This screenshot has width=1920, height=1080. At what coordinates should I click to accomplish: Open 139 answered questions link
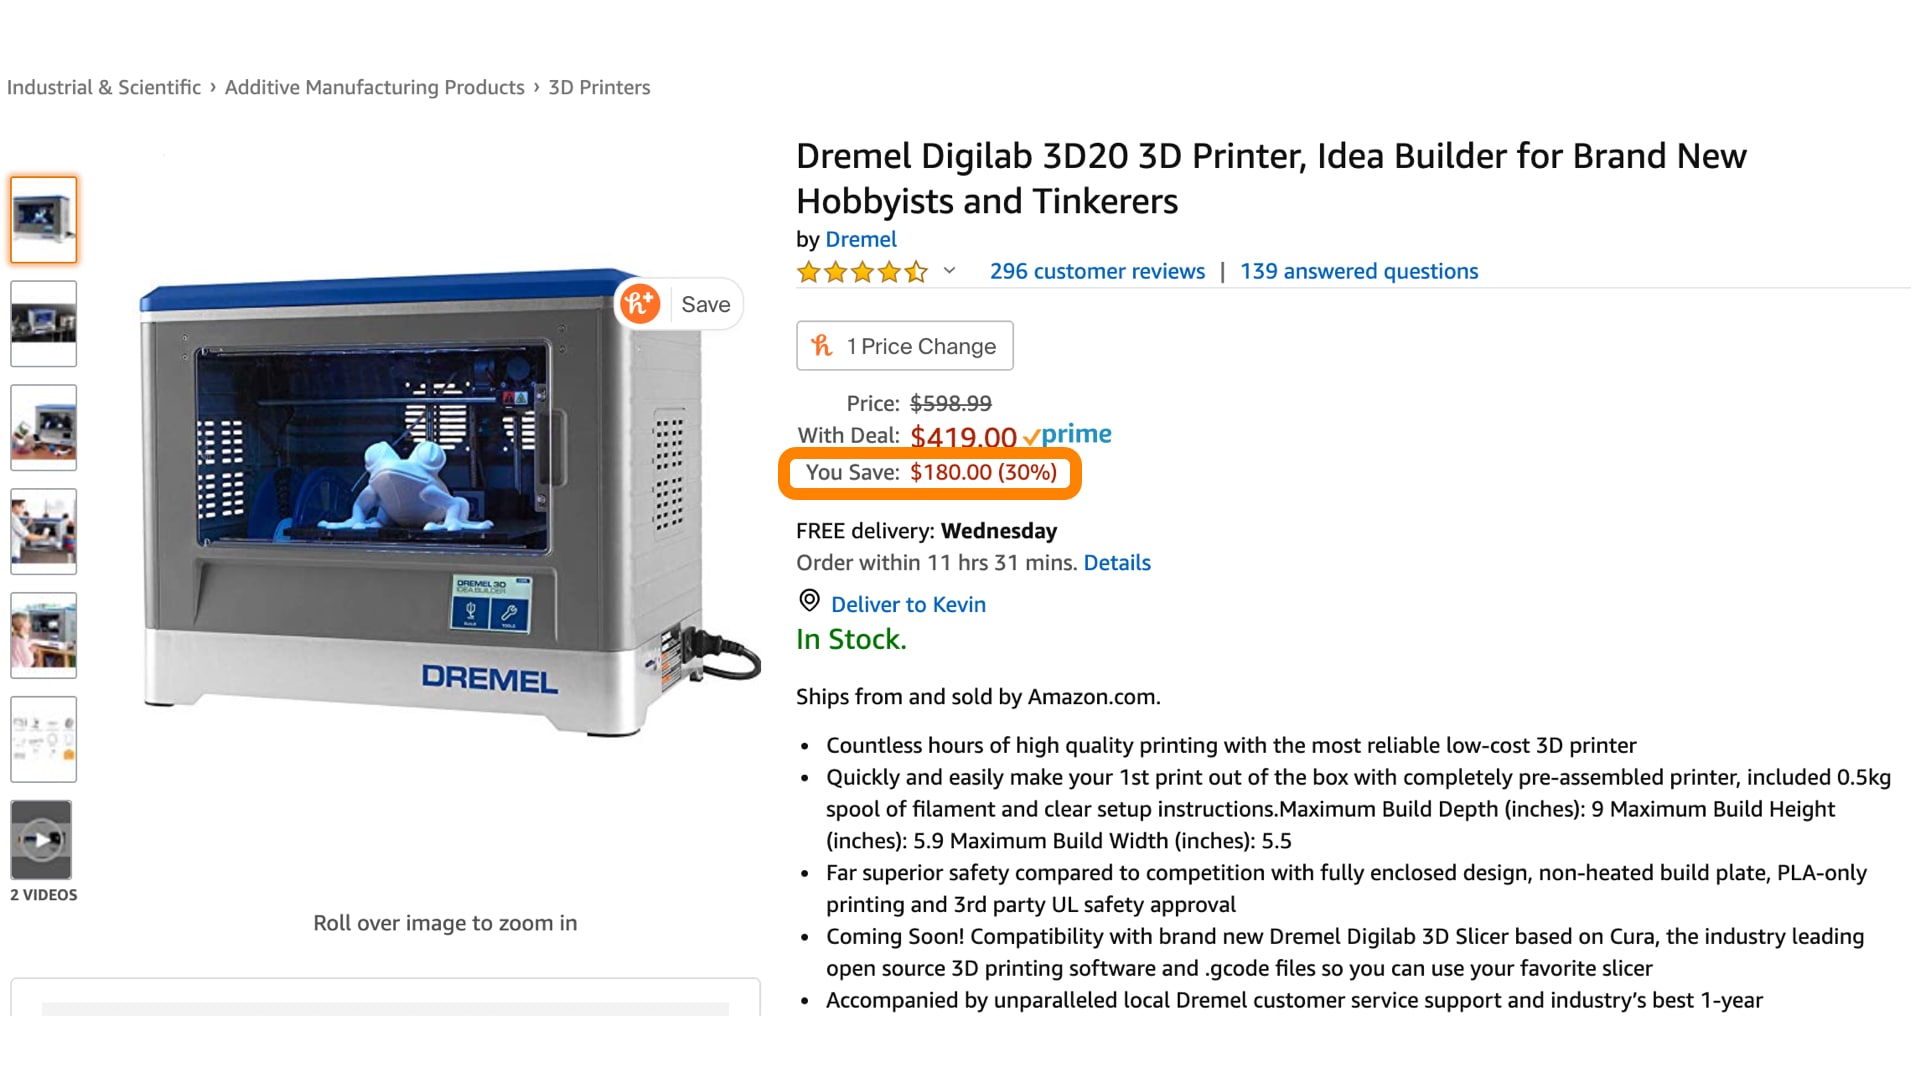coord(1359,271)
